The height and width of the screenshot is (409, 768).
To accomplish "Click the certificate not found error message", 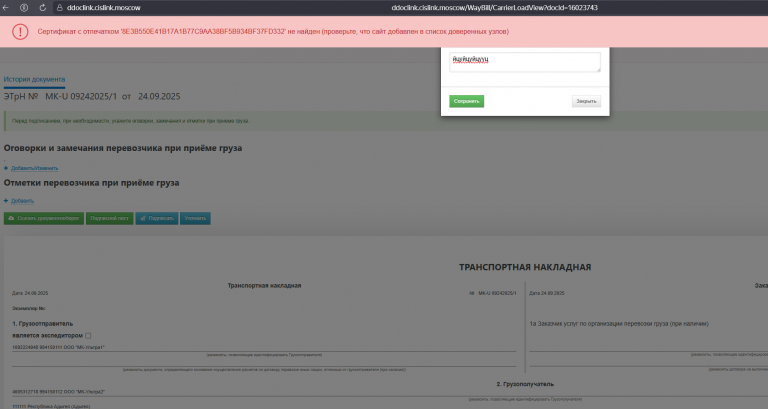I will [x=273, y=31].
